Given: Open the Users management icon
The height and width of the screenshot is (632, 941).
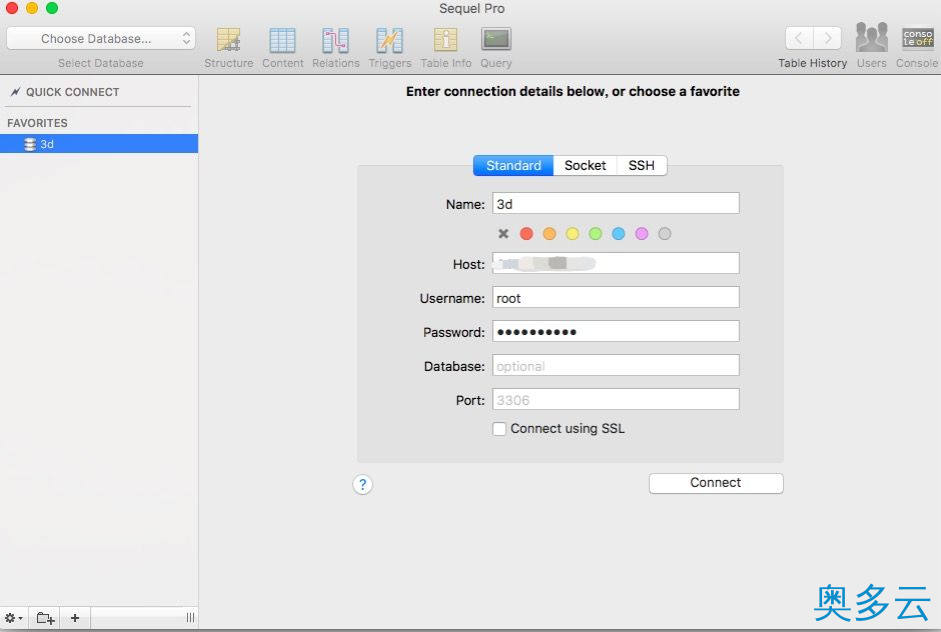Looking at the screenshot, I should (871, 38).
